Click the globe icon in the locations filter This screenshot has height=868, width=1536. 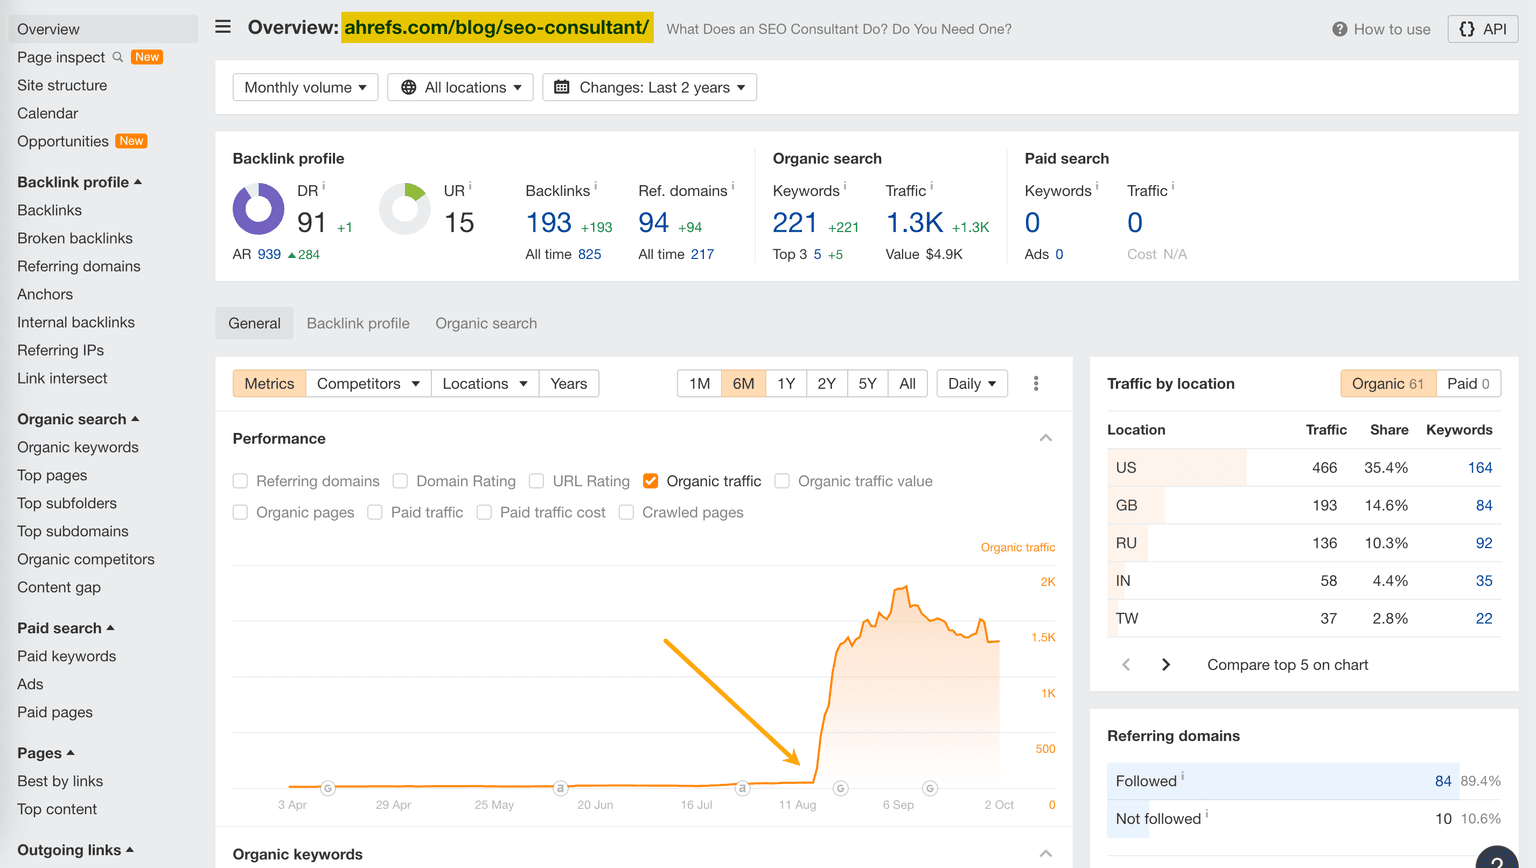[408, 87]
